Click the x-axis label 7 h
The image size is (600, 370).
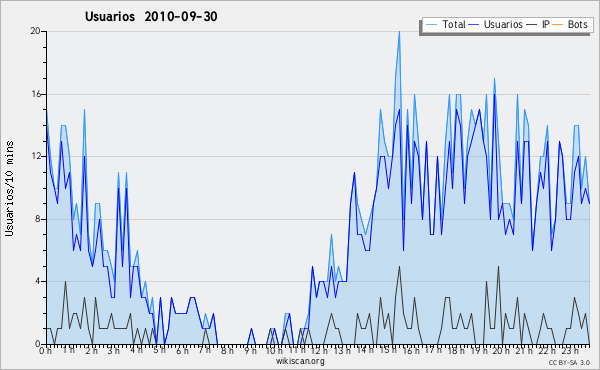coord(205,350)
